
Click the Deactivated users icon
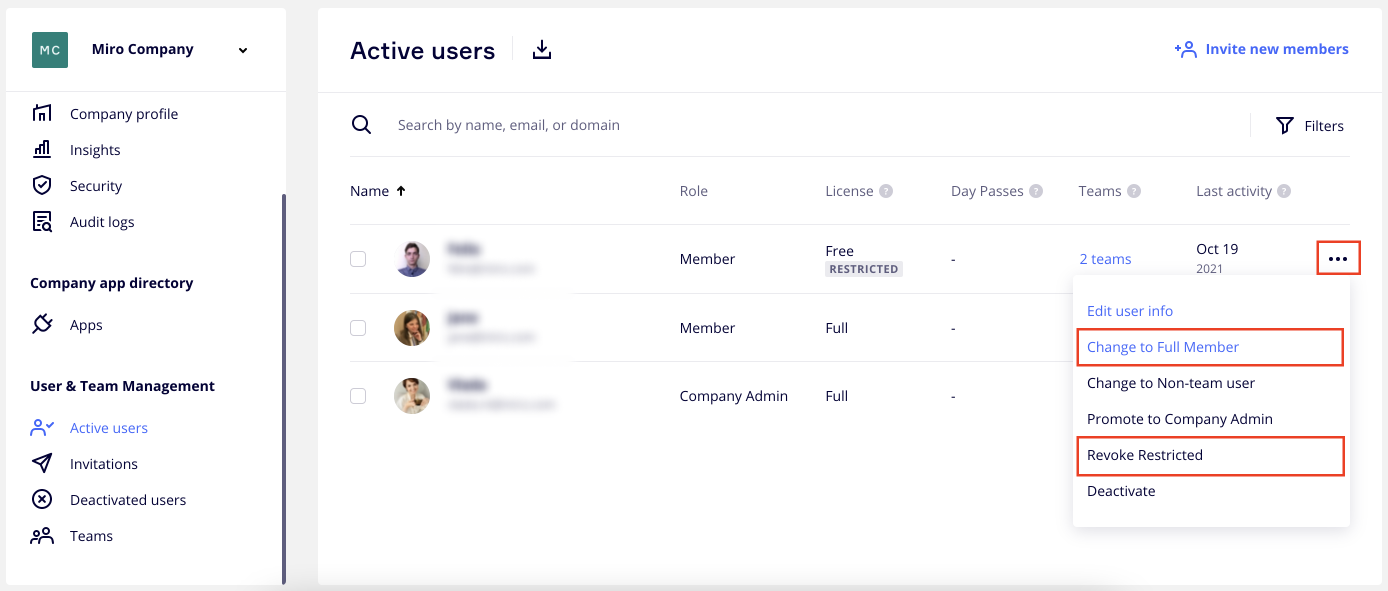(x=42, y=499)
